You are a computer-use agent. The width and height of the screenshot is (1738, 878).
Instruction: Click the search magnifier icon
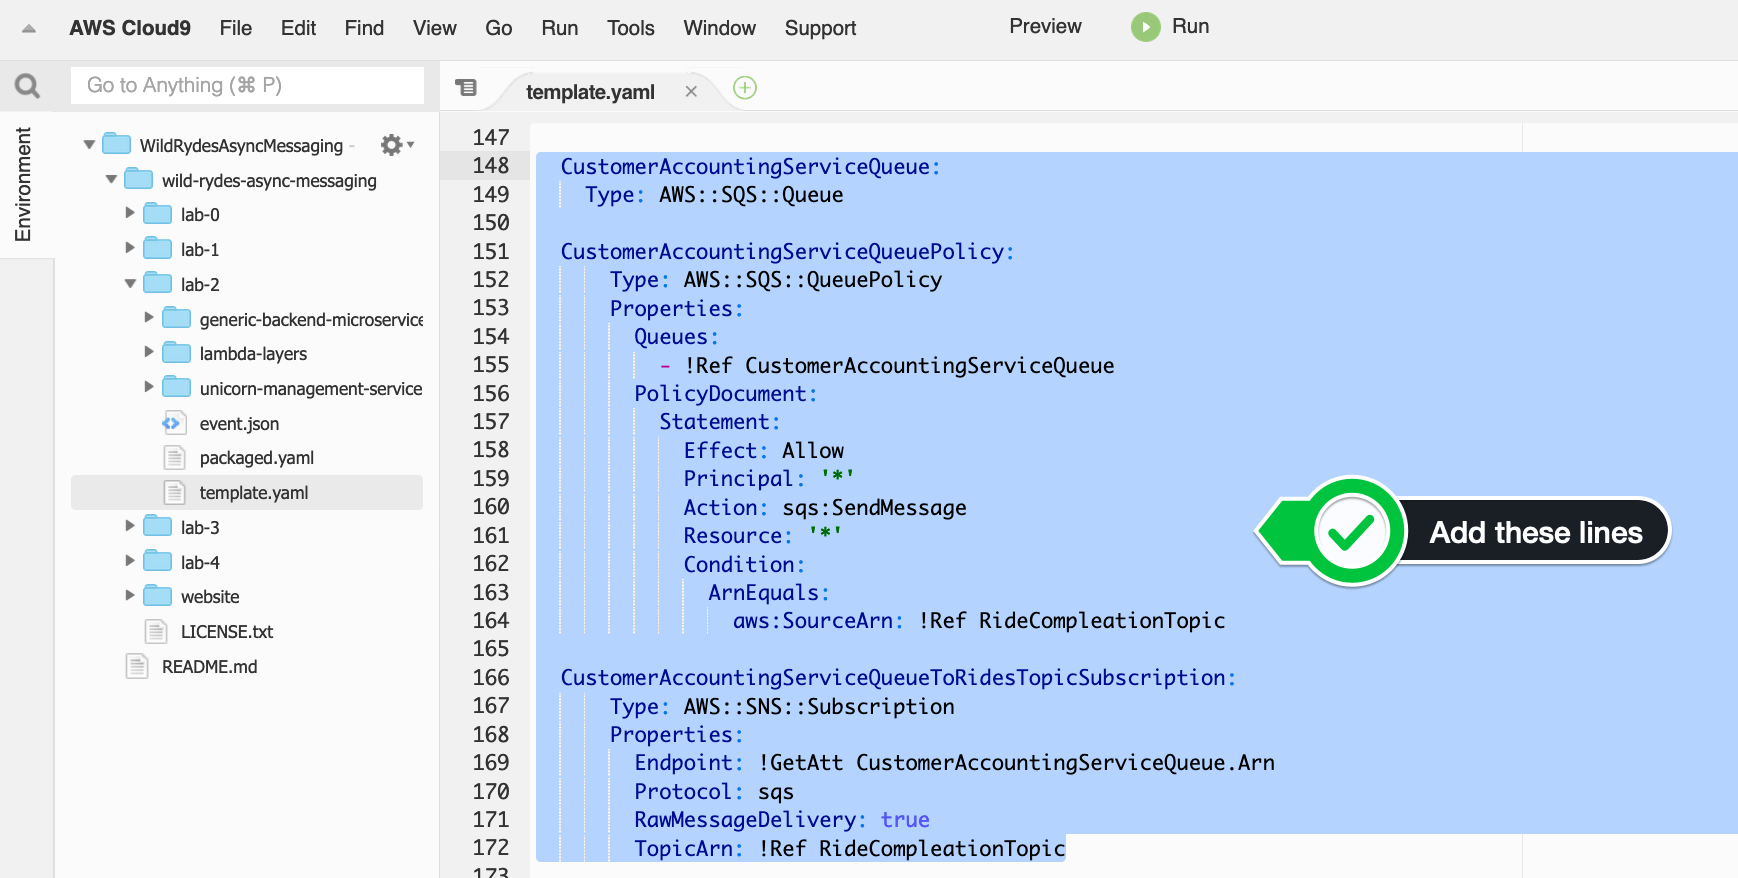(27, 86)
